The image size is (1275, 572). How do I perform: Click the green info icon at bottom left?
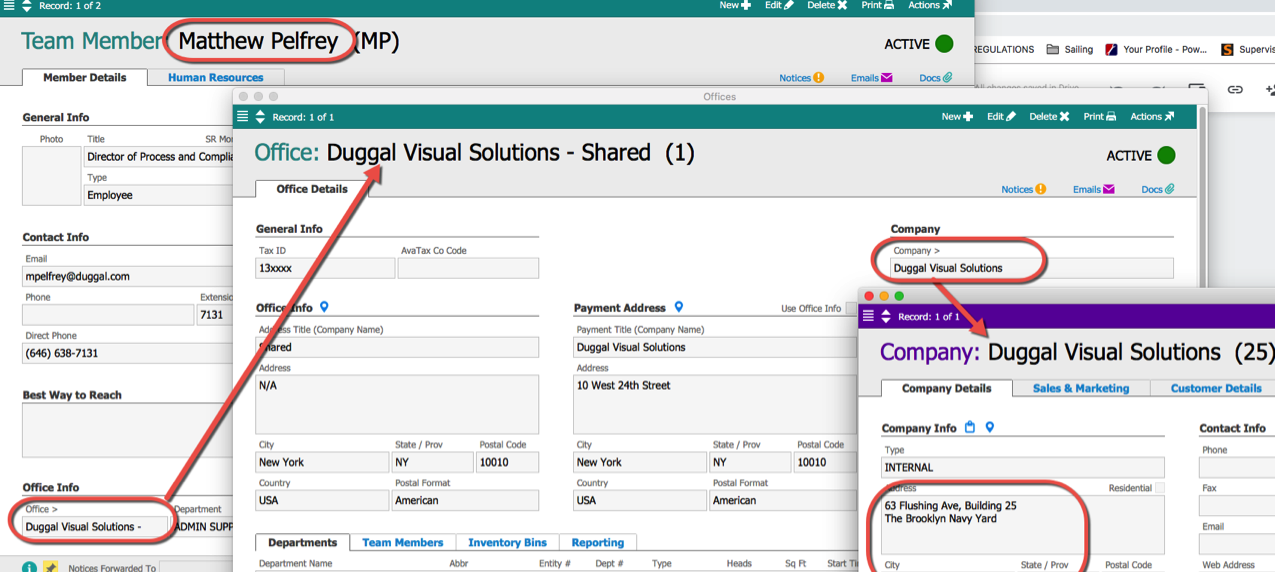point(29,567)
